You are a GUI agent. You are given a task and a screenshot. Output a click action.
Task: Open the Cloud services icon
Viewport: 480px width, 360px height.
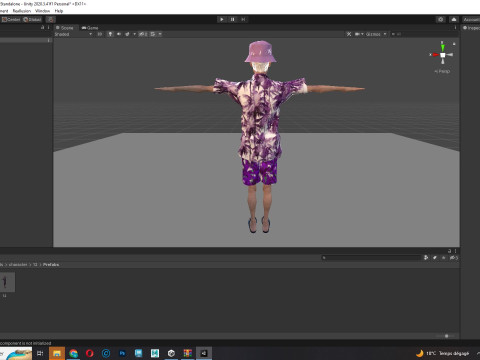coord(454,19)
